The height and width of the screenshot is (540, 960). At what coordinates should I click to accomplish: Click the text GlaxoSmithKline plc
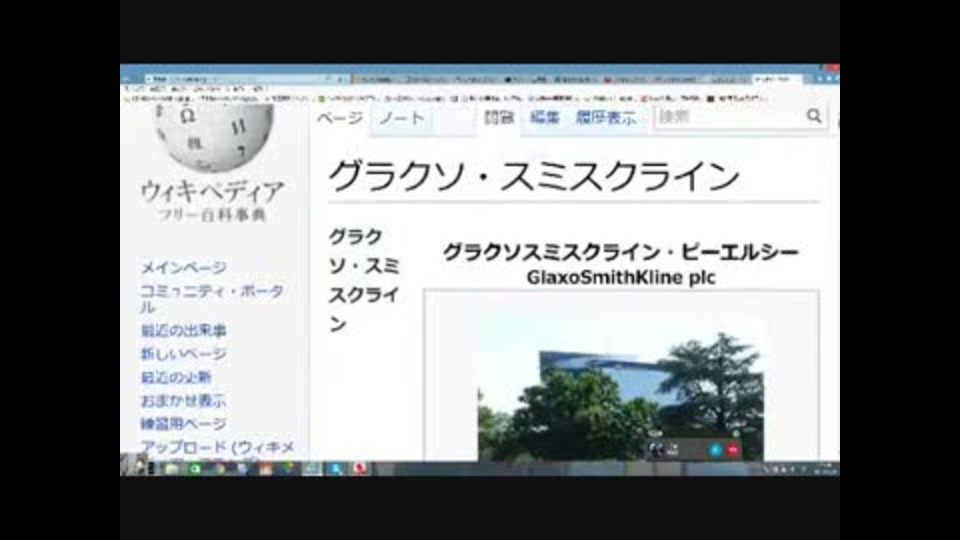(621, 277)
